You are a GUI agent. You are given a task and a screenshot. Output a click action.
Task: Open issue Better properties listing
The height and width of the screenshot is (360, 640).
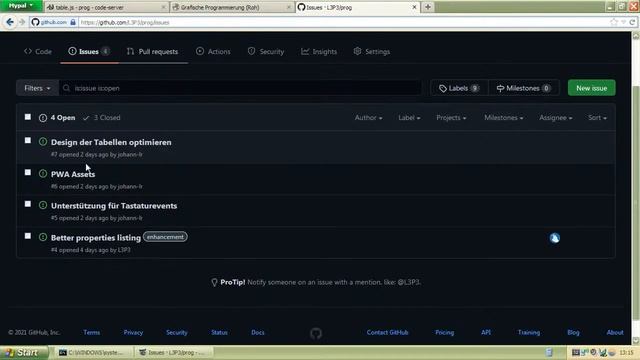point(96,238)
